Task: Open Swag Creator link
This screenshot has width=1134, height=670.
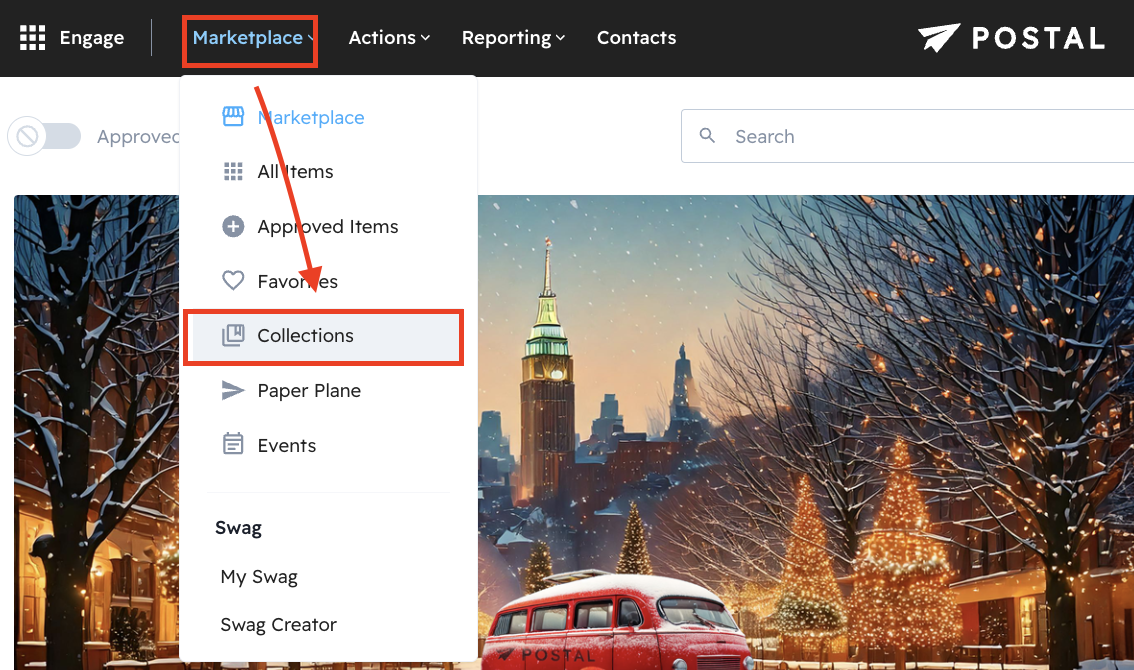Action: (x=278, y=625)
